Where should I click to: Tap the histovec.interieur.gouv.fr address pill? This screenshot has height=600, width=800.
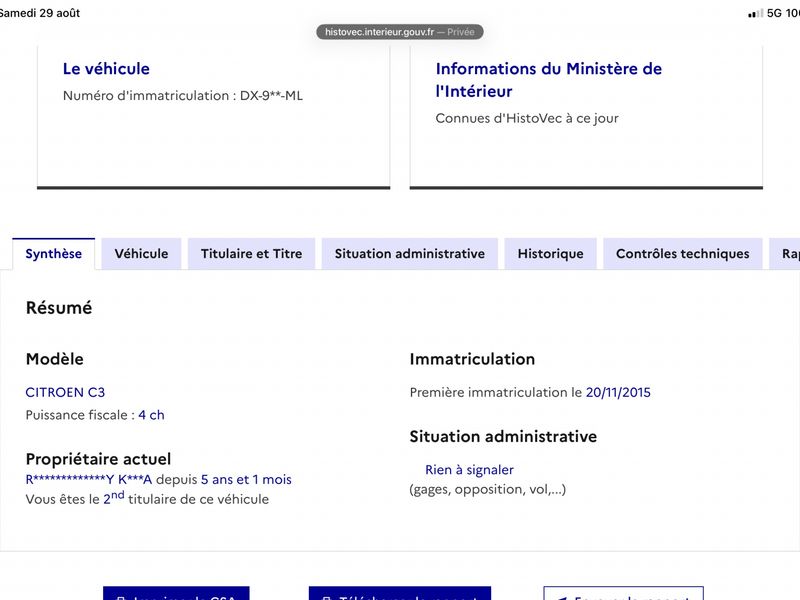coord(400,32)
